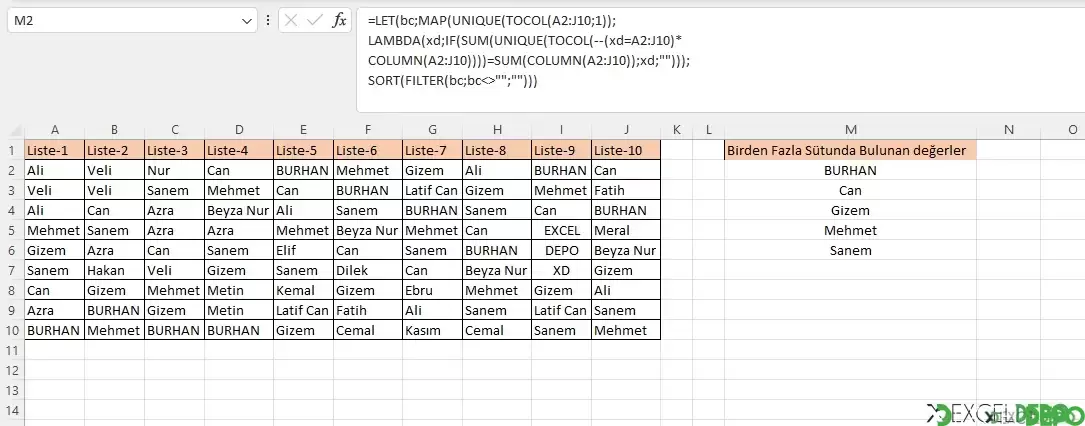Click the Hakan cell in Liste-2
This screenshot has height=426, width=1085.
[x=114, y=270]
